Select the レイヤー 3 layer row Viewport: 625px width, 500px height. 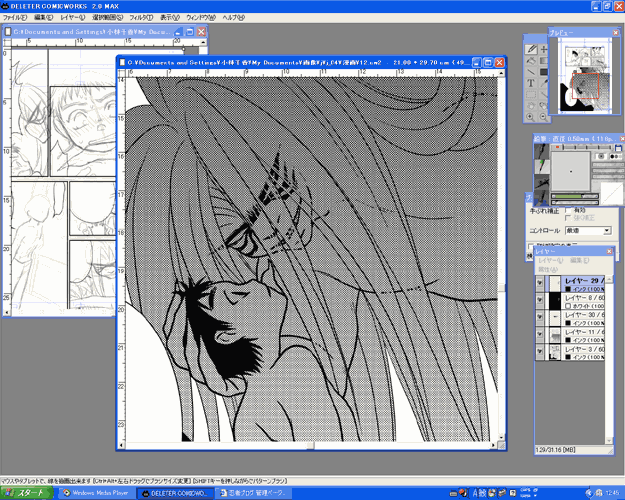[570, 352]
